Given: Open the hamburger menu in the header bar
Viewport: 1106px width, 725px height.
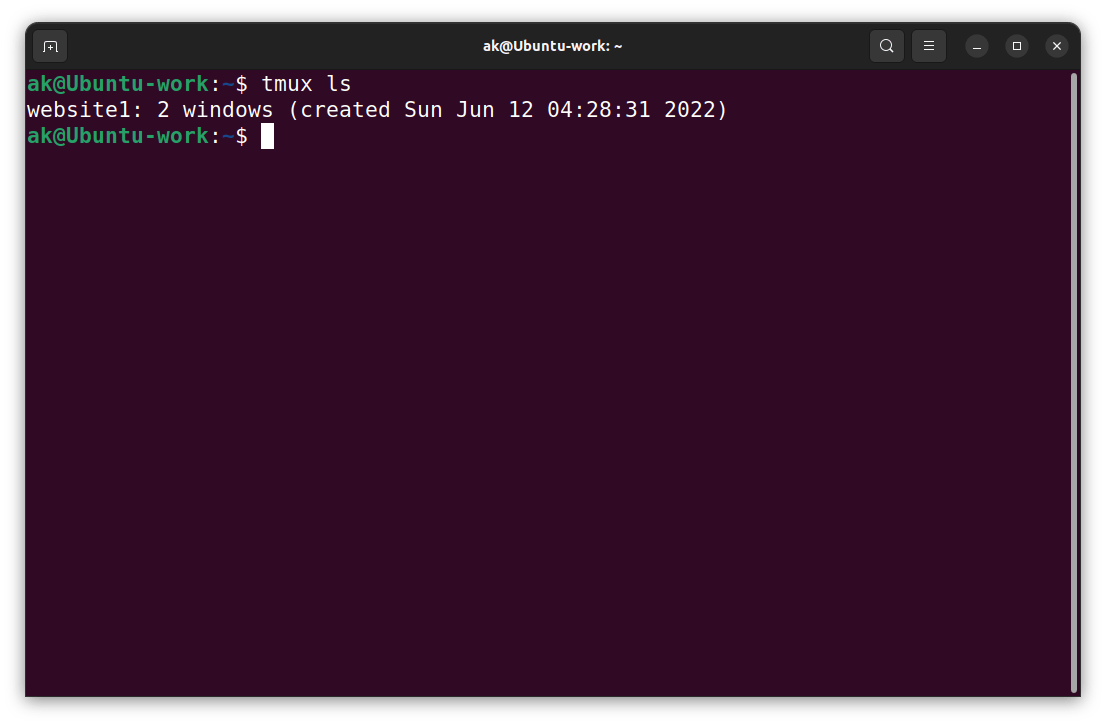Looking at the screenshot, I should tap(928, 46).
